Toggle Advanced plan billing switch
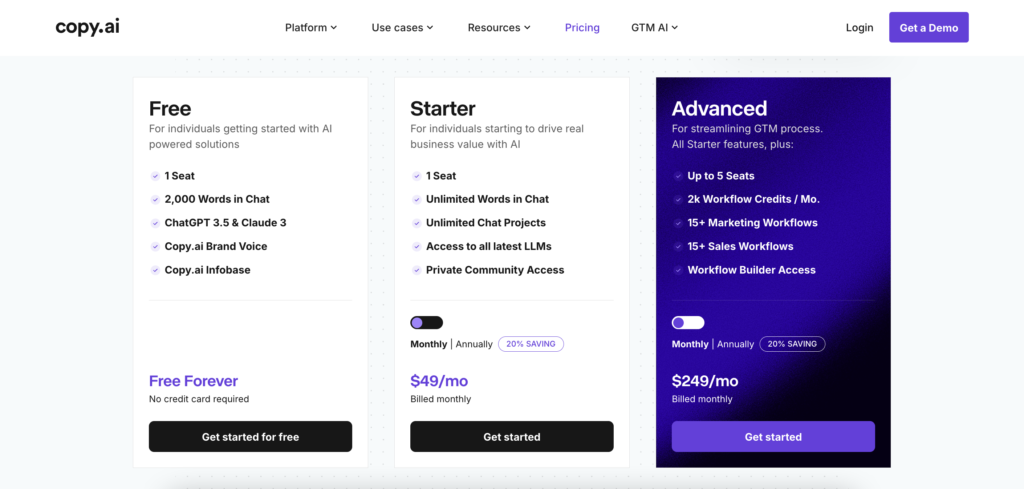Viewport: 1024px width, 489px height. 688,323
